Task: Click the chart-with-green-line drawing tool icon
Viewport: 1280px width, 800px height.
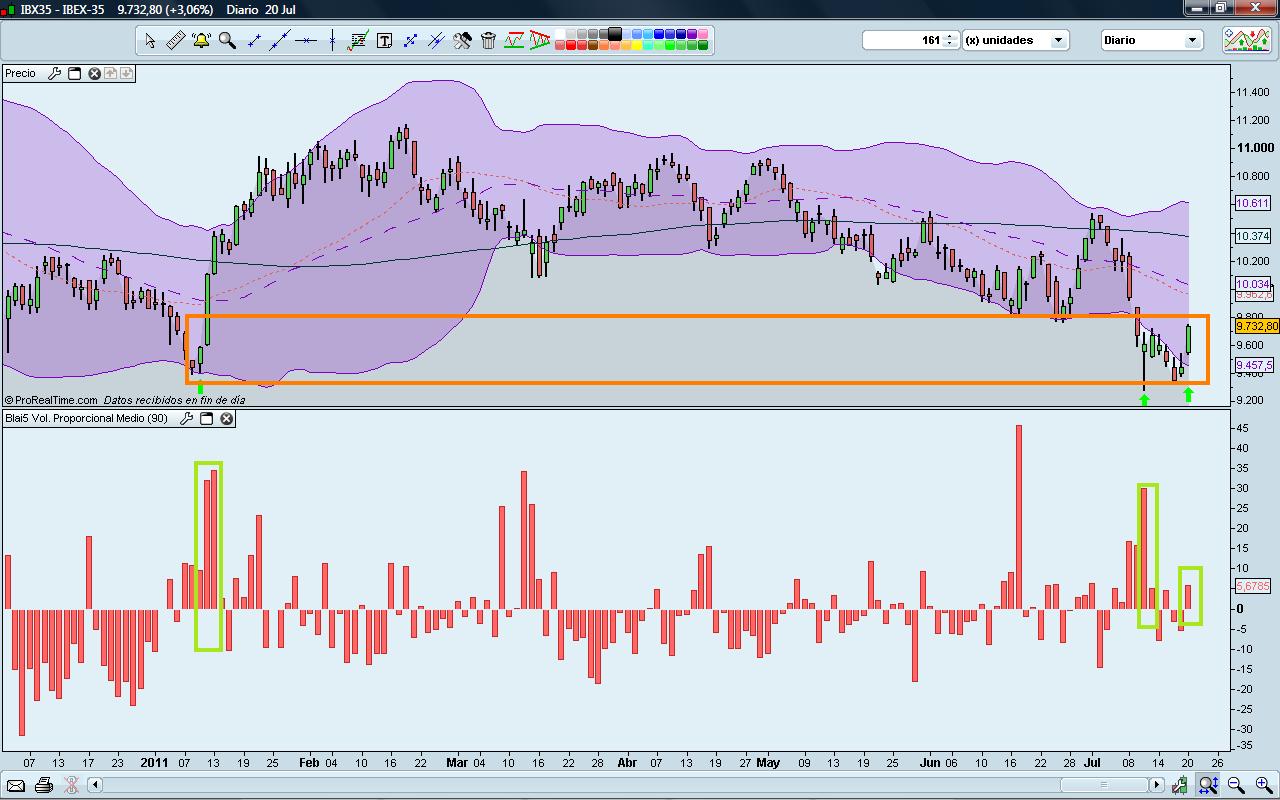Action: pyautogui.click(x=358, y=40)
